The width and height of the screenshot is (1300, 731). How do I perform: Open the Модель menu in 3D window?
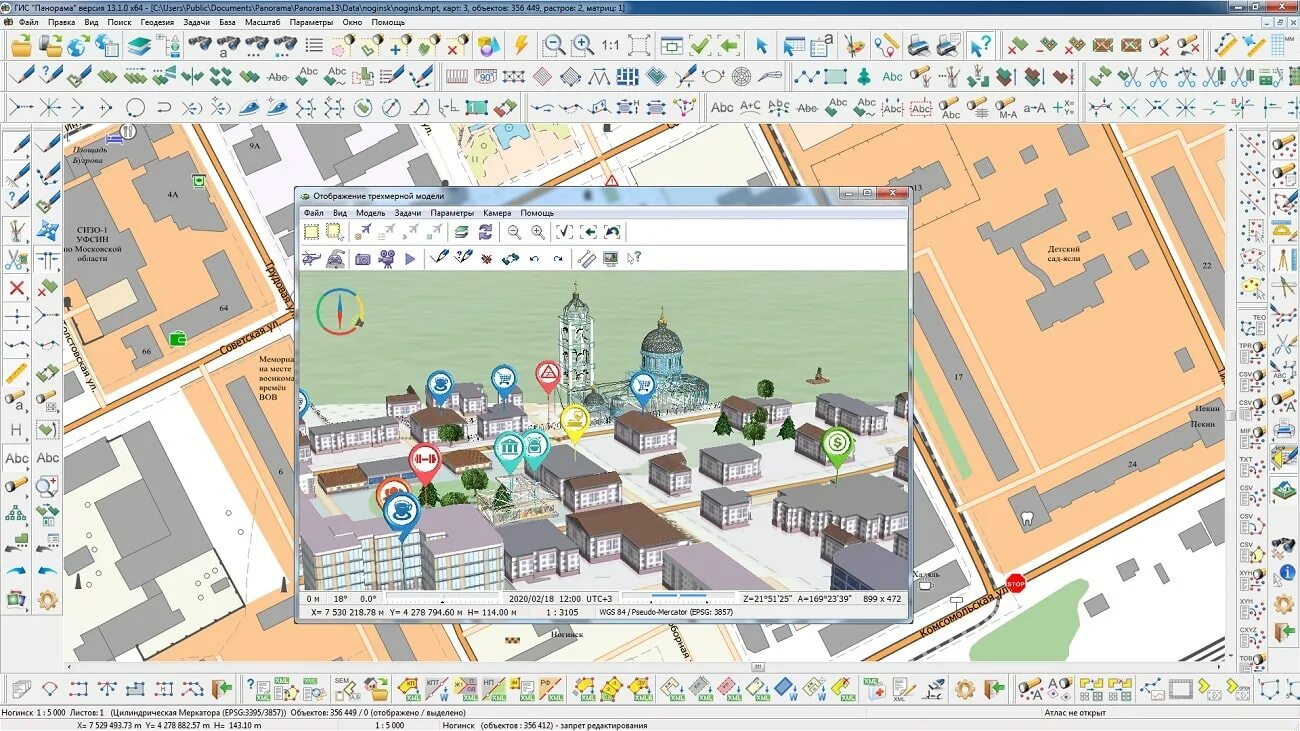point(370,213)
